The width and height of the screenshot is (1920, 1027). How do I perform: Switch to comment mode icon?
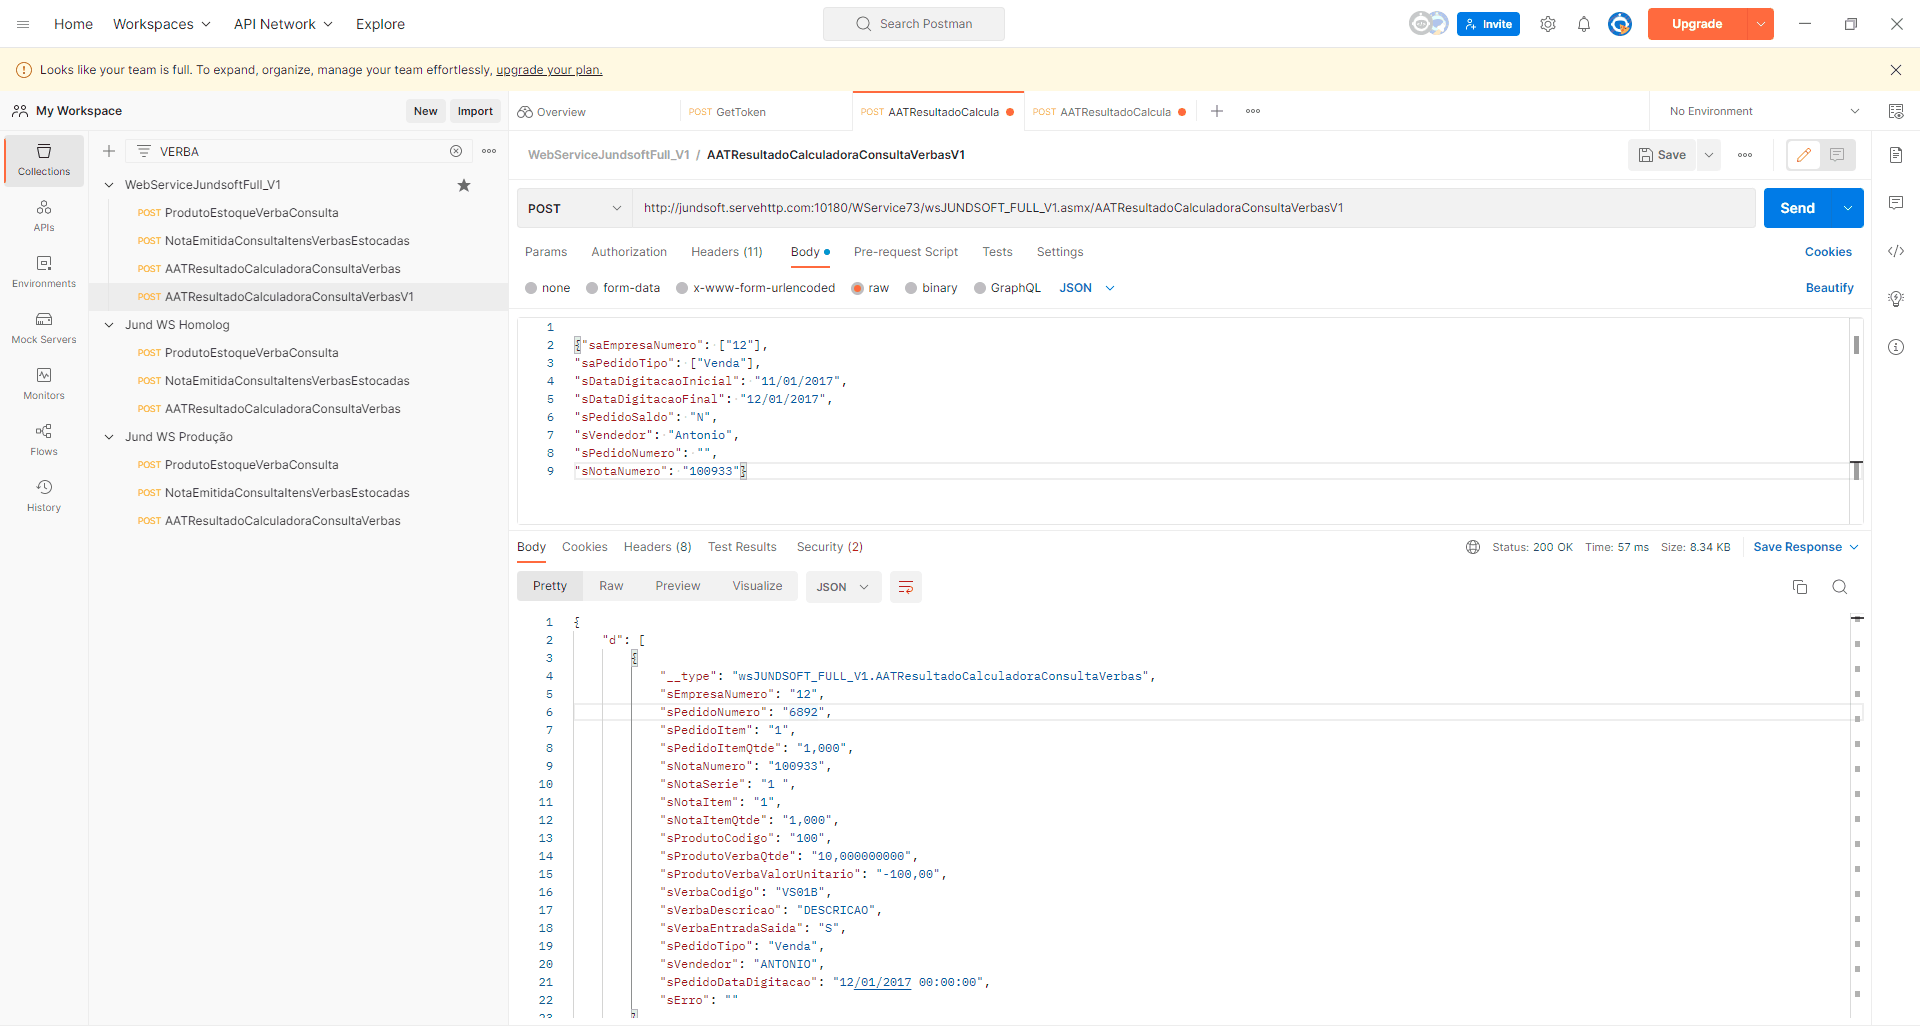(1837, 155)
